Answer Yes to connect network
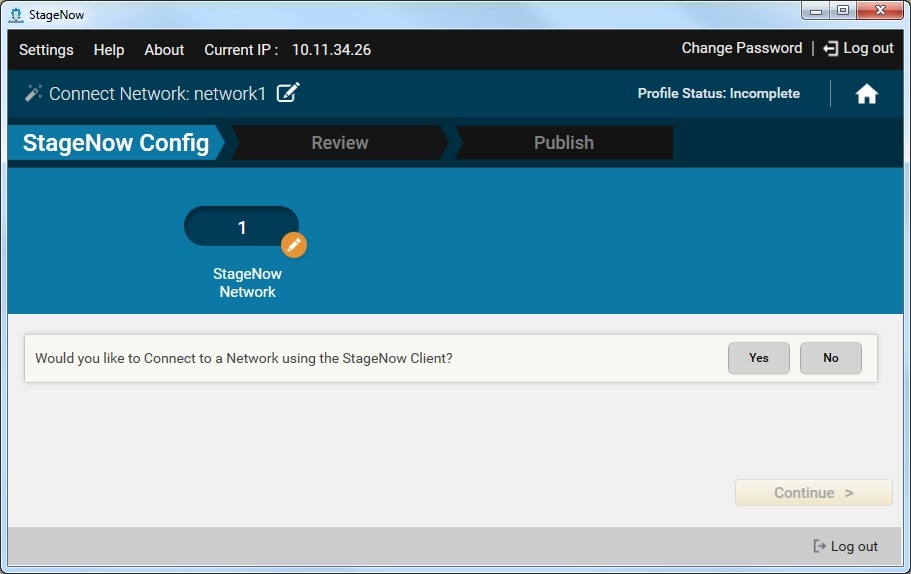Screen dimensions: 911x574 [x=758, y=358]
